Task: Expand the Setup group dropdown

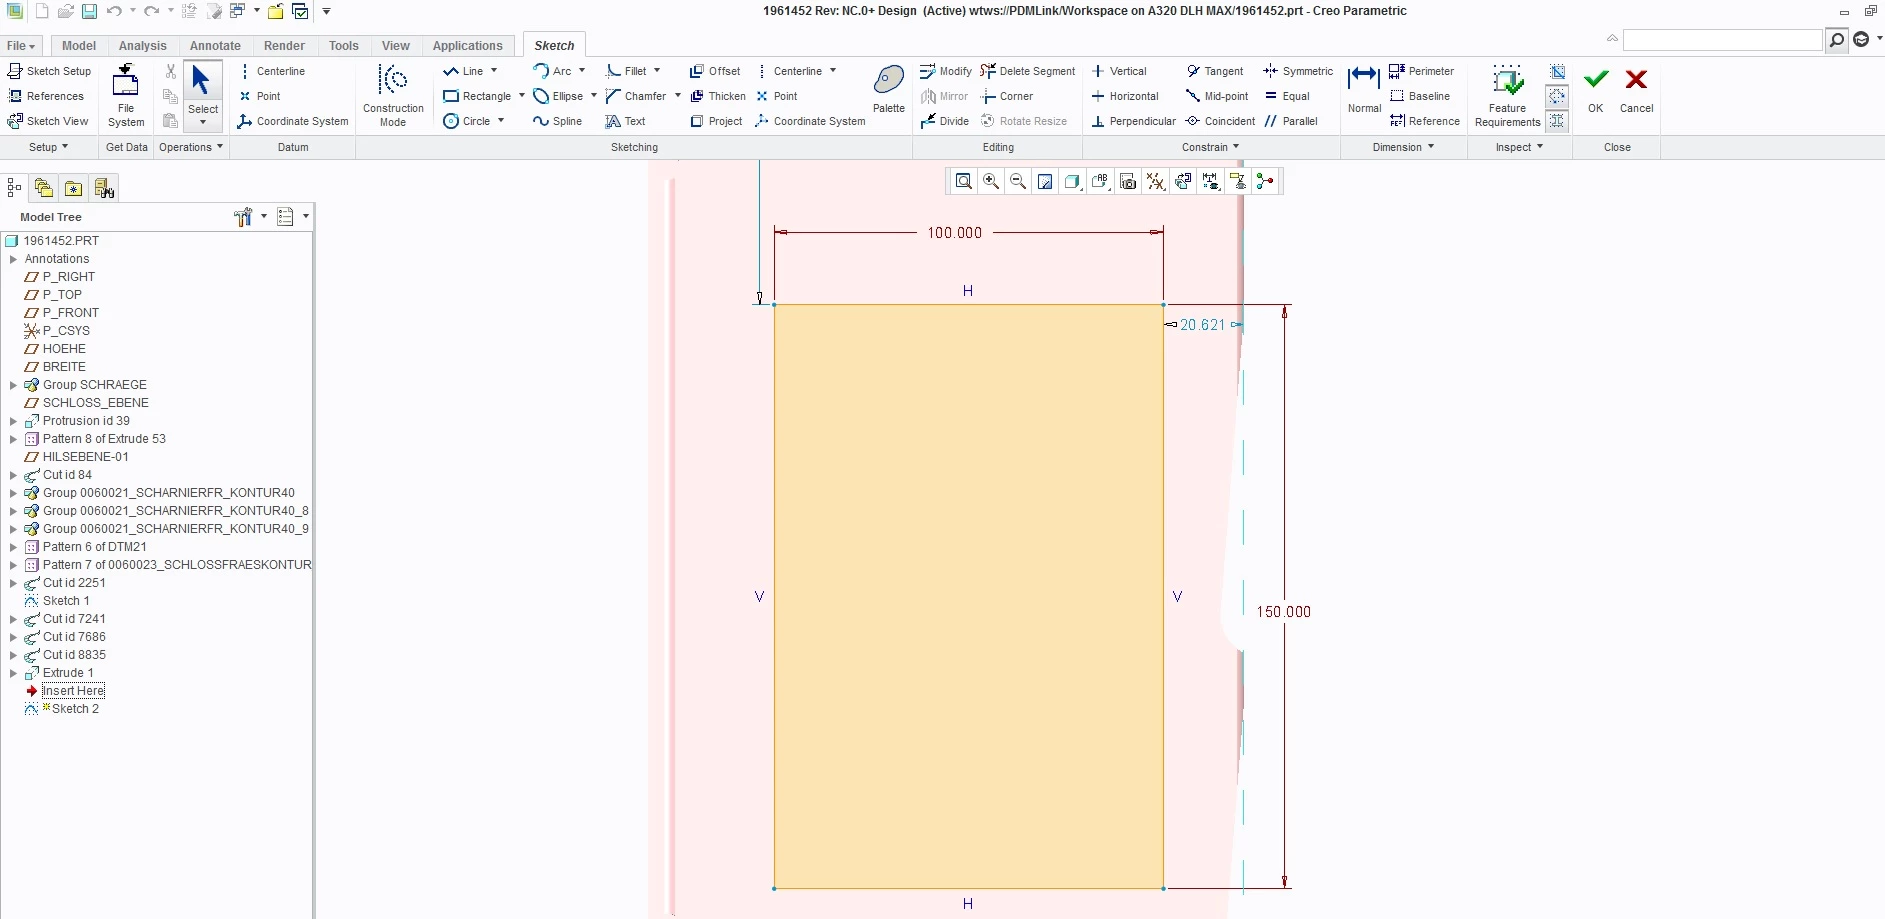Action: 48,147
